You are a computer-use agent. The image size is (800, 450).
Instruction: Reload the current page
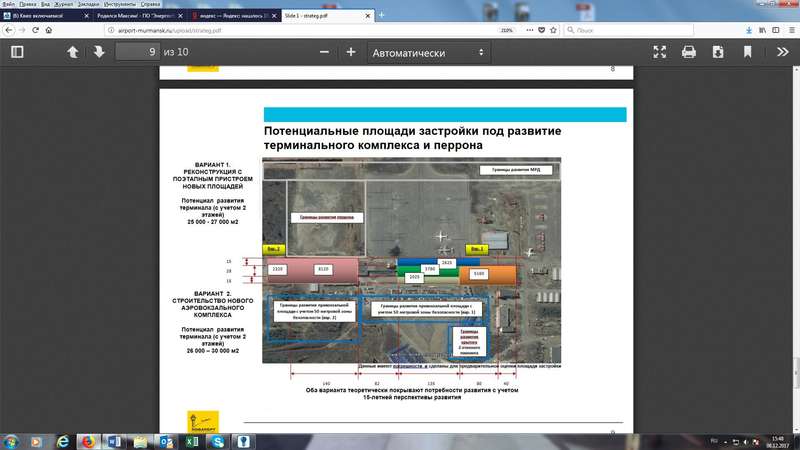tap(35, 30)
